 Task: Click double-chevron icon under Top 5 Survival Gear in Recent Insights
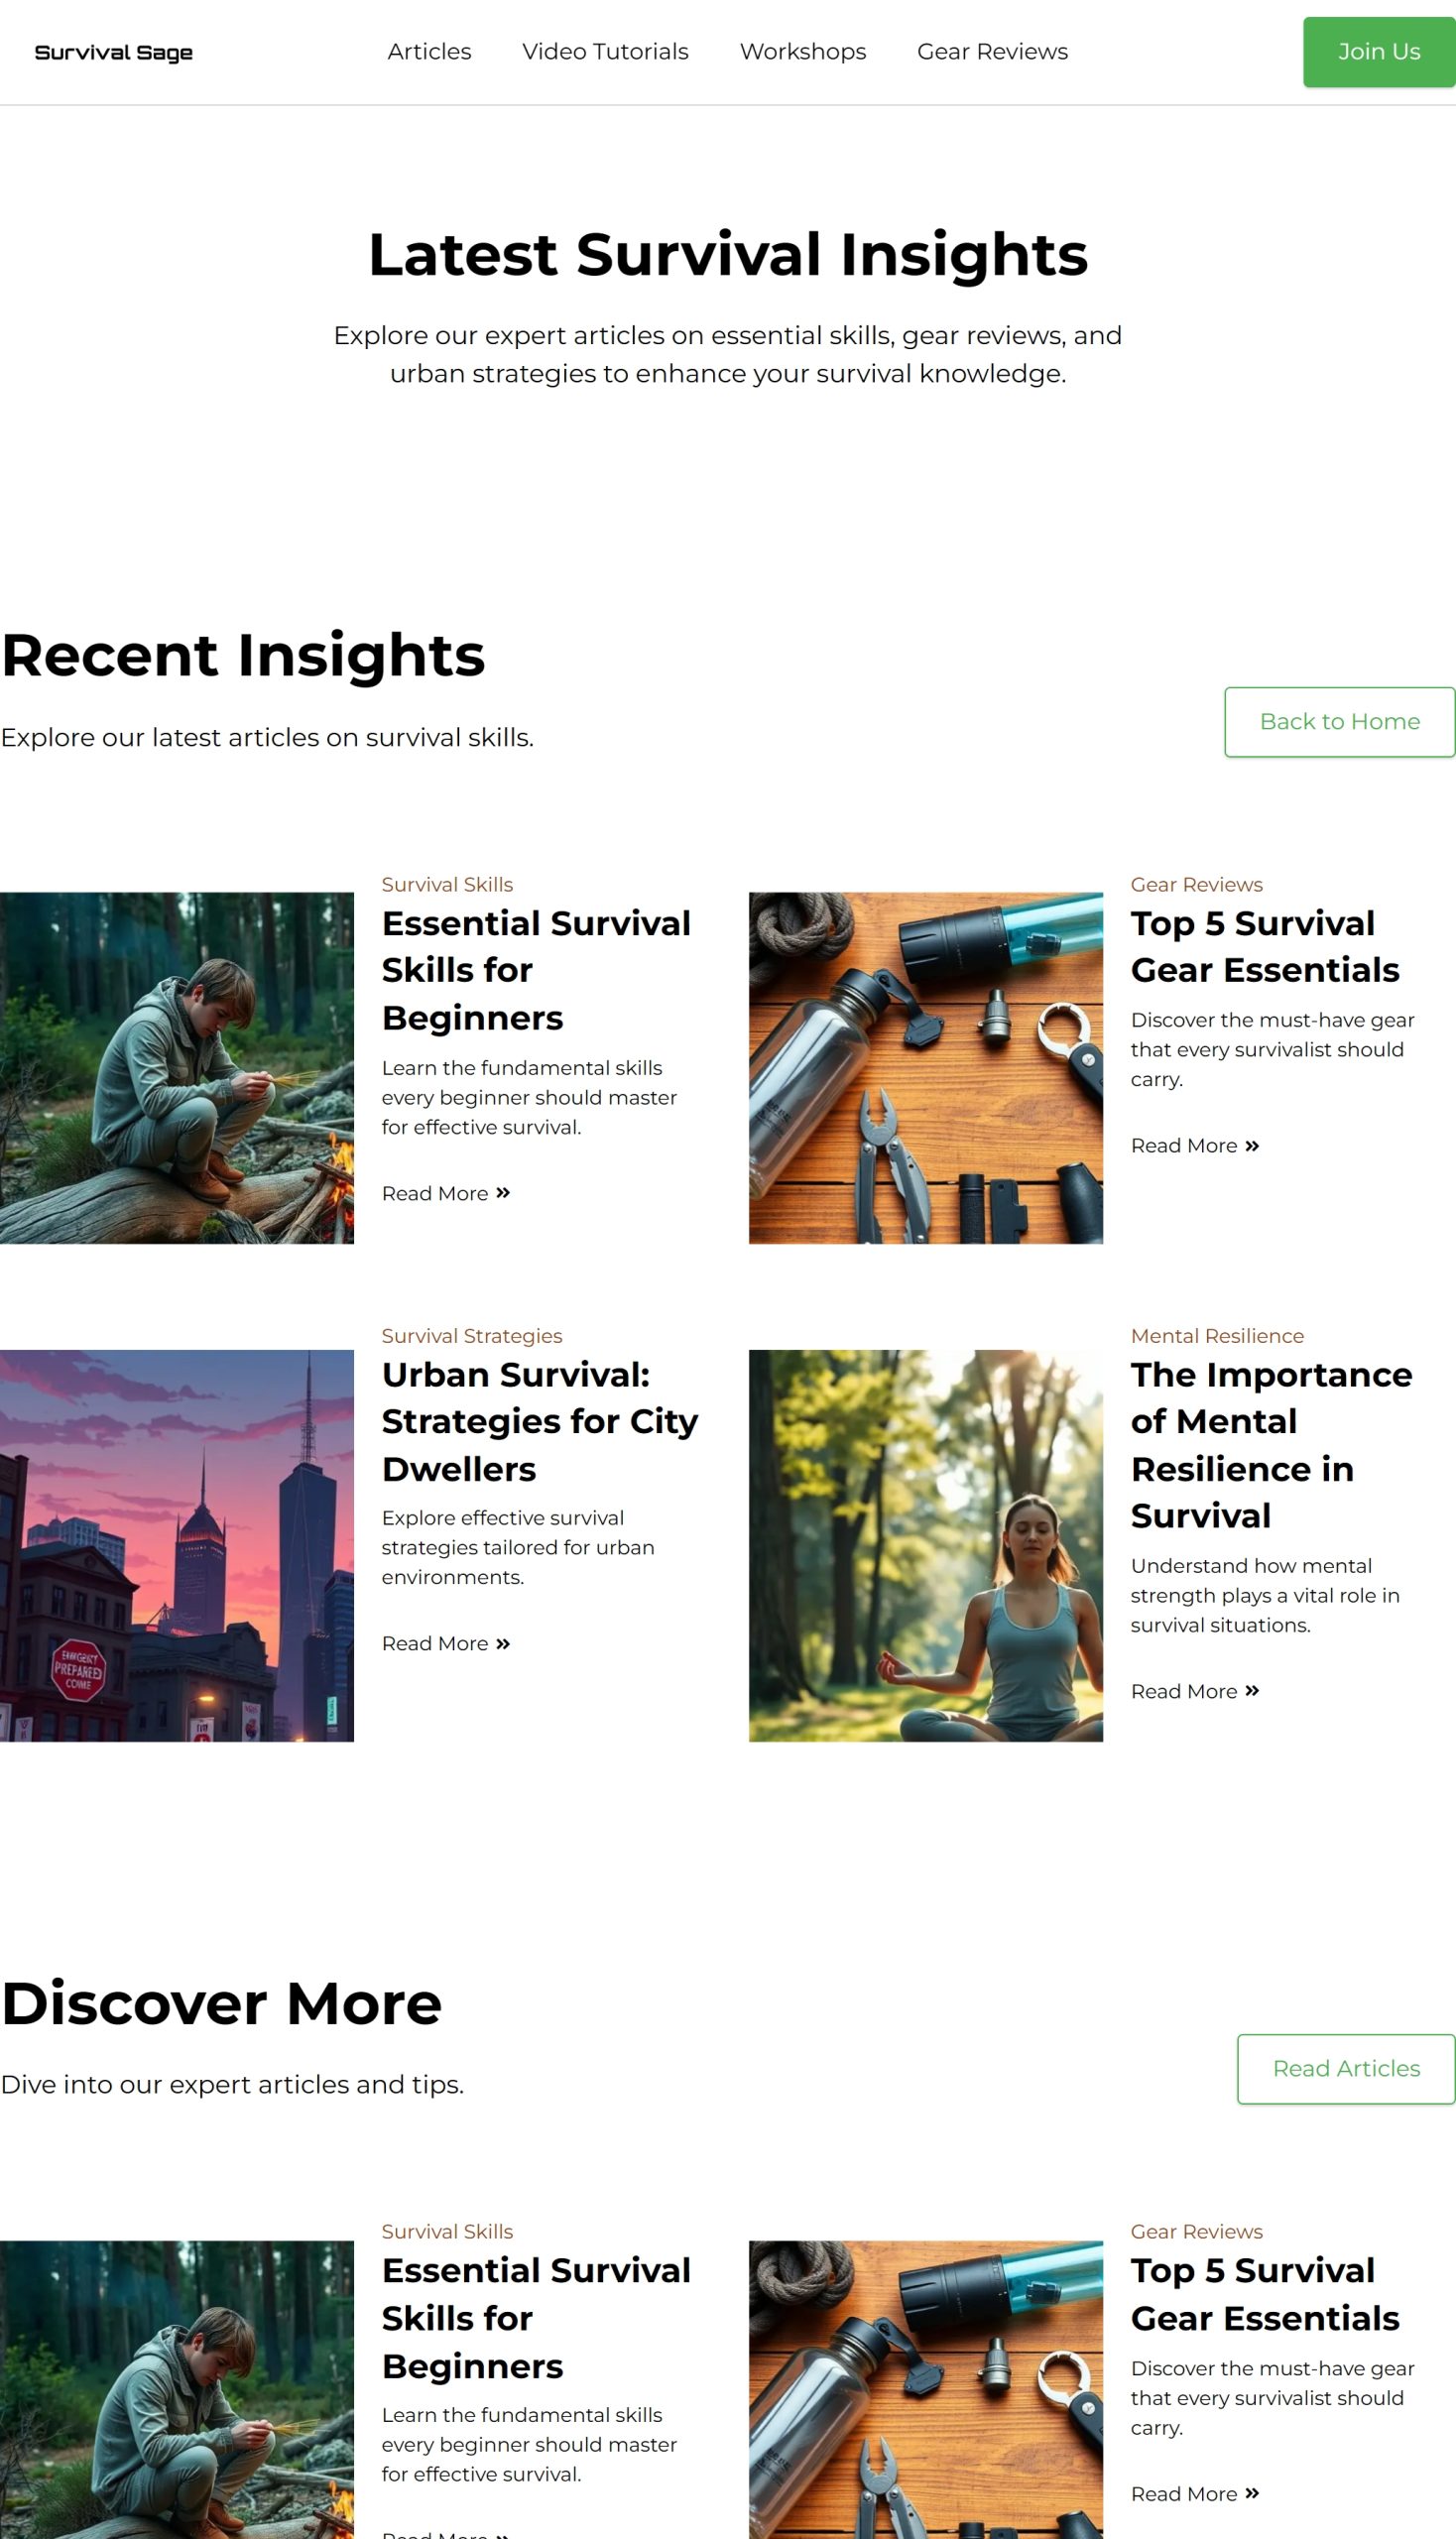pyautogui.click(x=1252, y=1145)
